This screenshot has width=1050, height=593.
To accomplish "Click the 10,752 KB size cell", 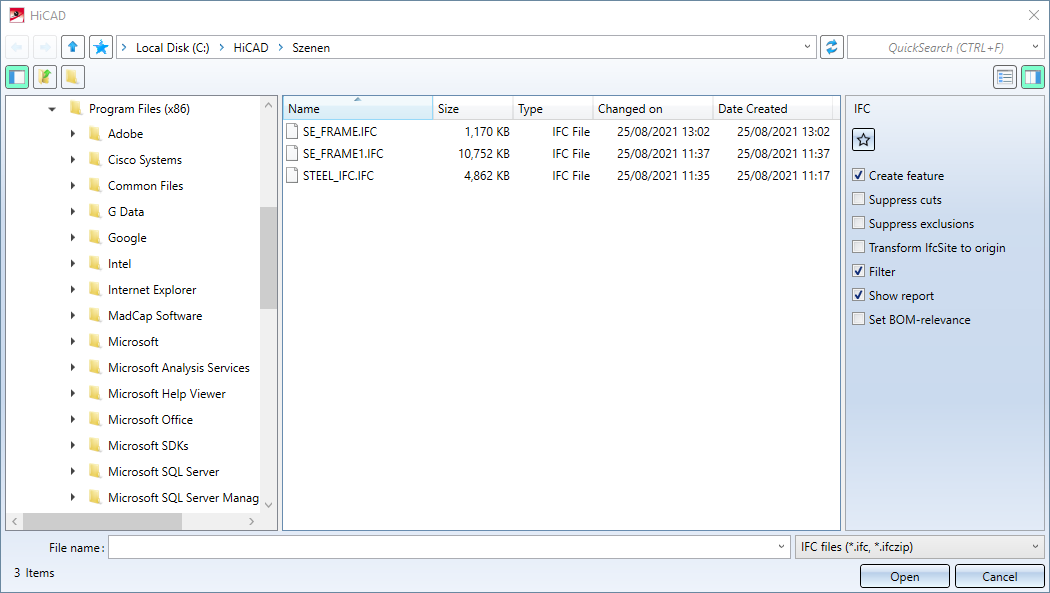I will 483,153.
